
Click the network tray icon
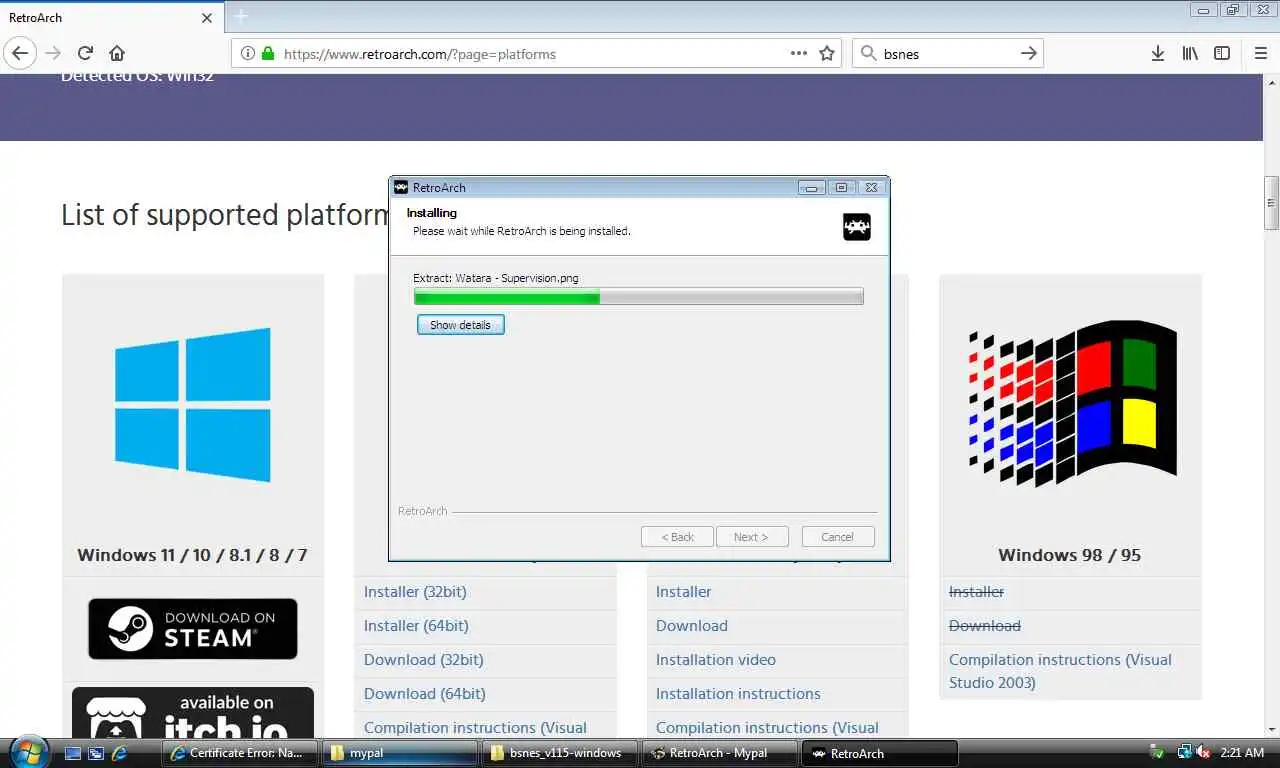pos(1184,752)
